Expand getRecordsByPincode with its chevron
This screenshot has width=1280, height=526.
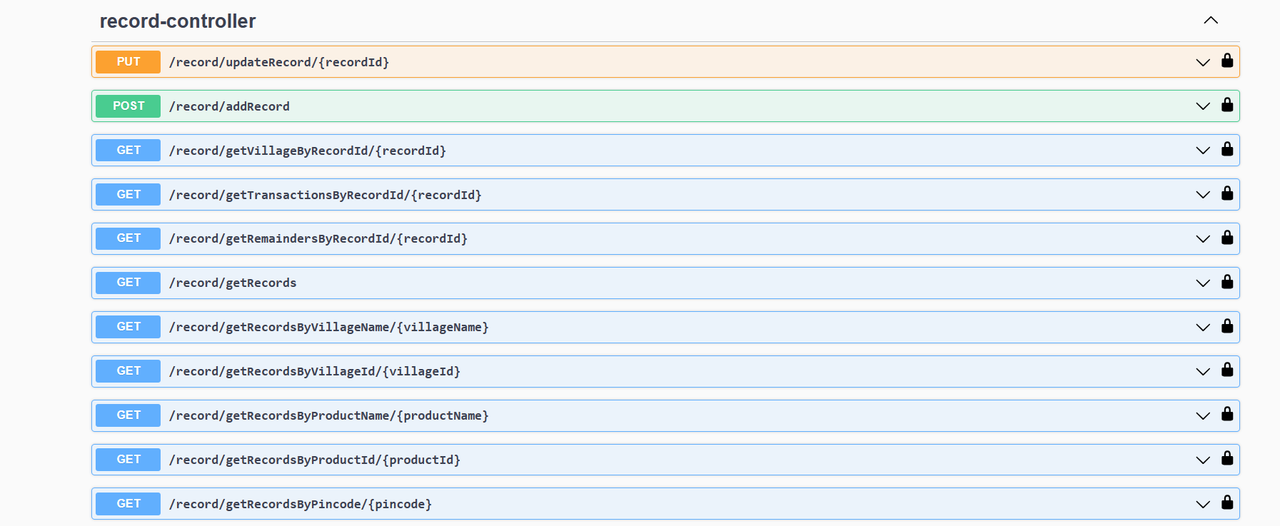[x=1204, y=504]
